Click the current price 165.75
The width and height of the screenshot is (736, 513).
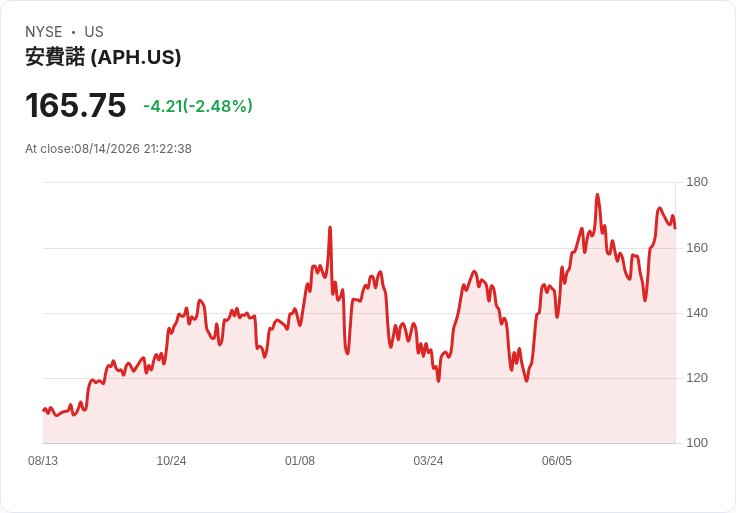pos(76,105)
